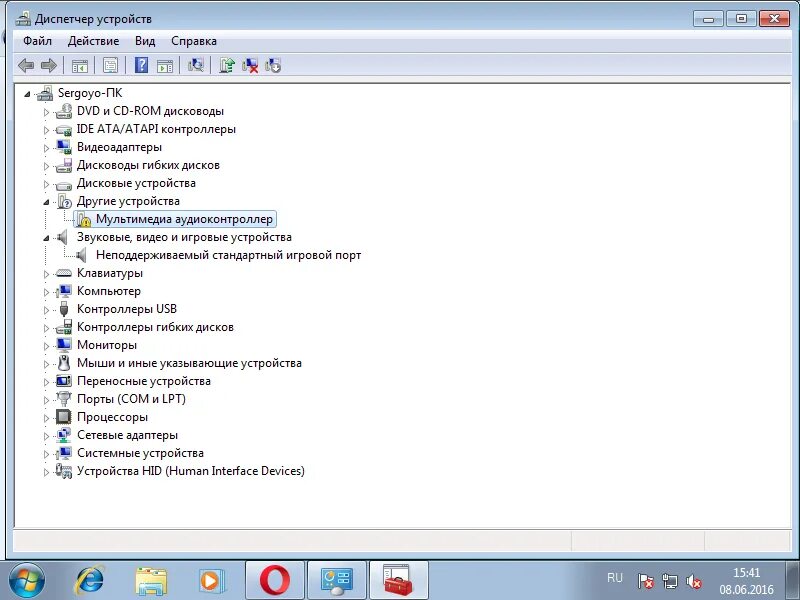
Task: Click the RU language indicator
Action: pos(615,578)
